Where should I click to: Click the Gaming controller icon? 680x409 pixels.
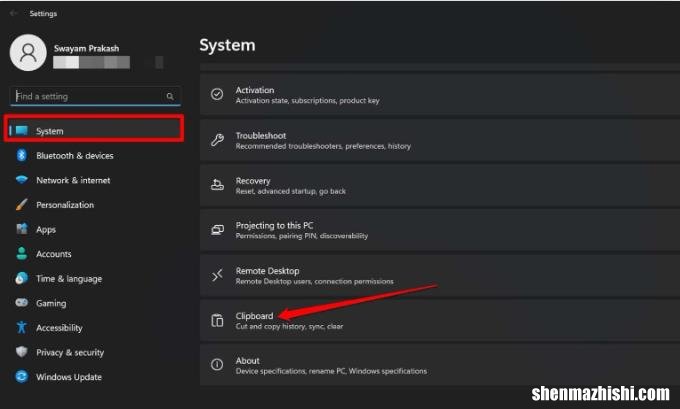tap(21, 302)
